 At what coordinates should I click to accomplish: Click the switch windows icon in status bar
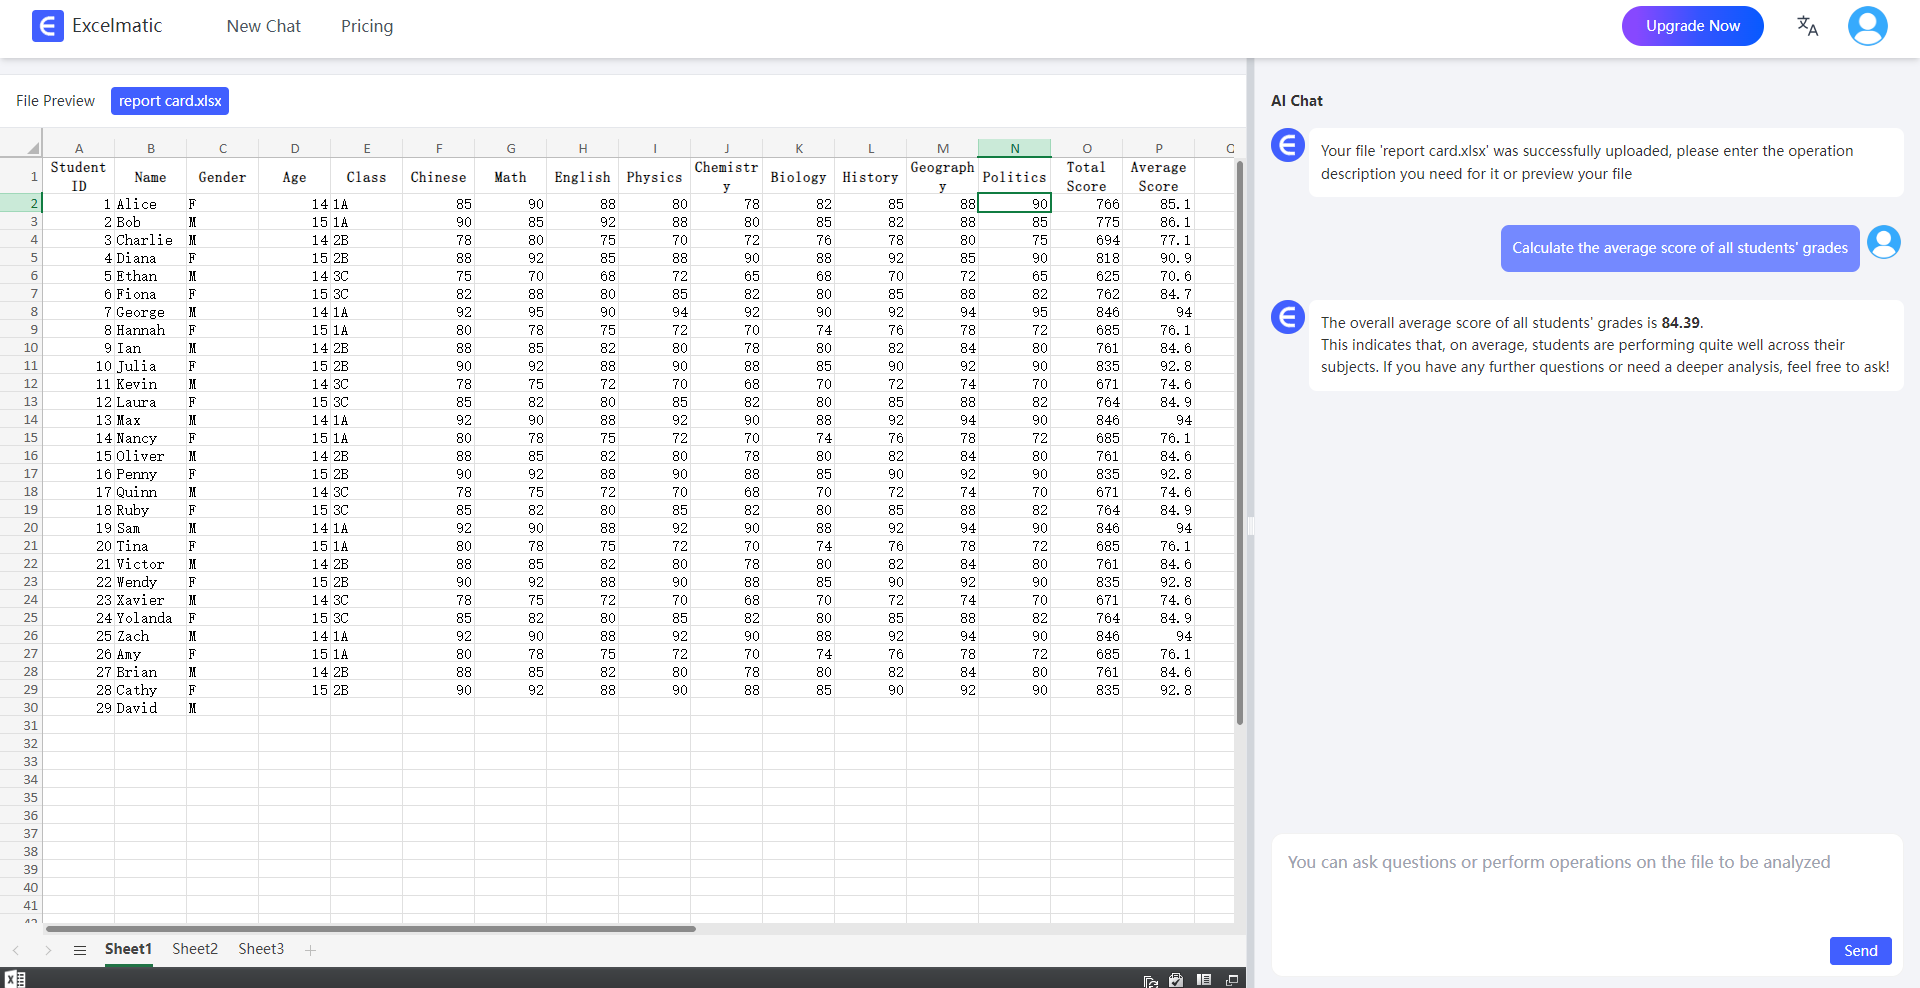point(1232,980)
